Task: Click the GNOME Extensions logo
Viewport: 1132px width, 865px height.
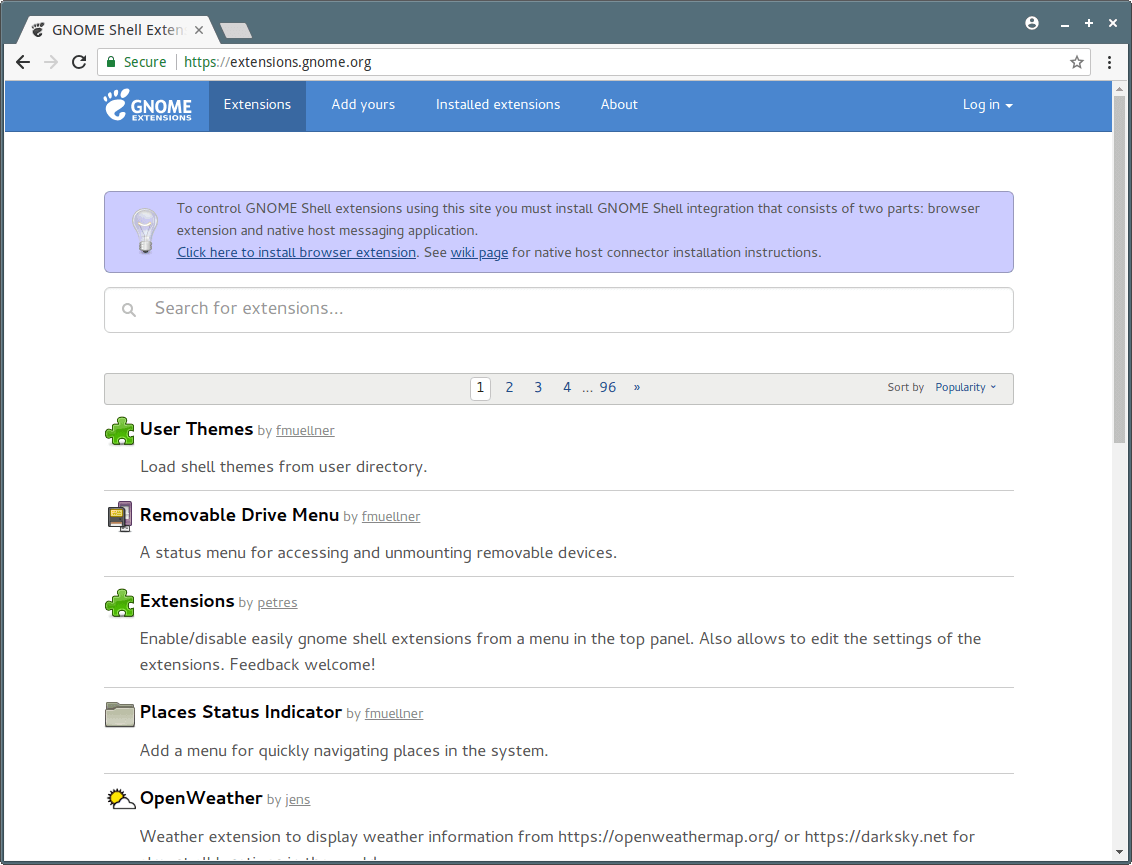Action: (x=147, y=105)
